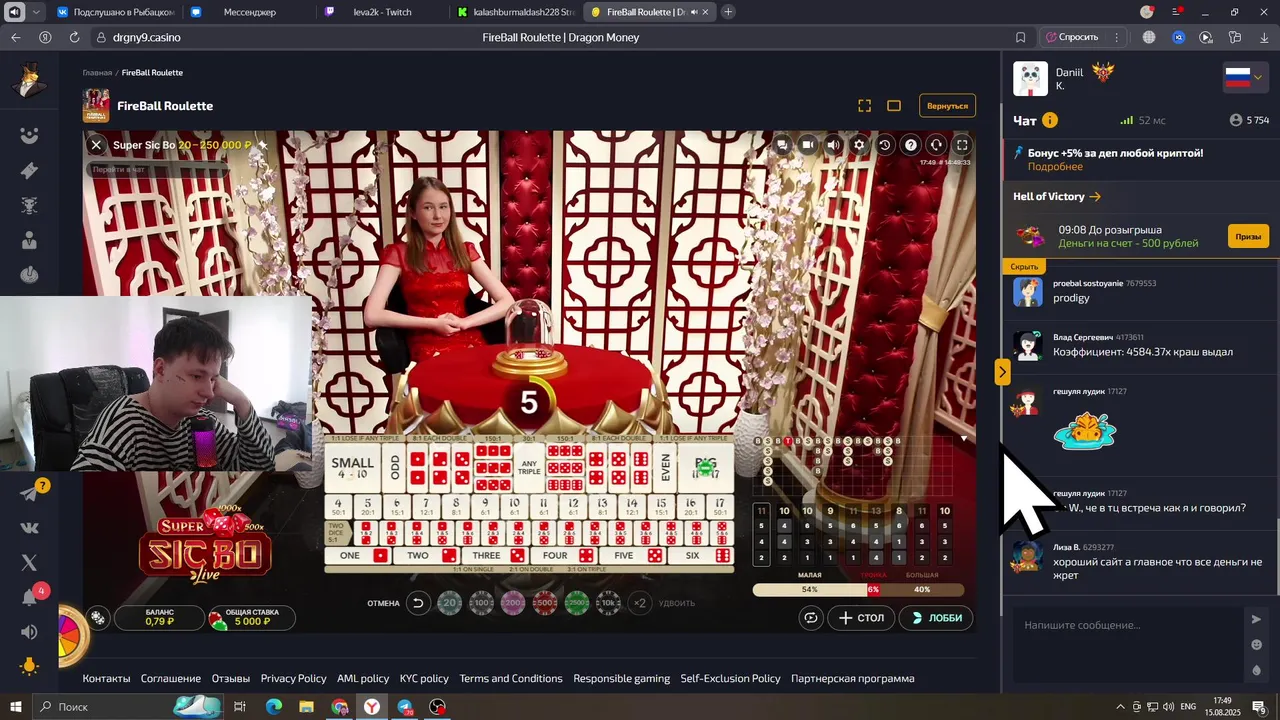
Task: Switch to Подслушано в Рыбацком tab
Action: tap(117, 12)
